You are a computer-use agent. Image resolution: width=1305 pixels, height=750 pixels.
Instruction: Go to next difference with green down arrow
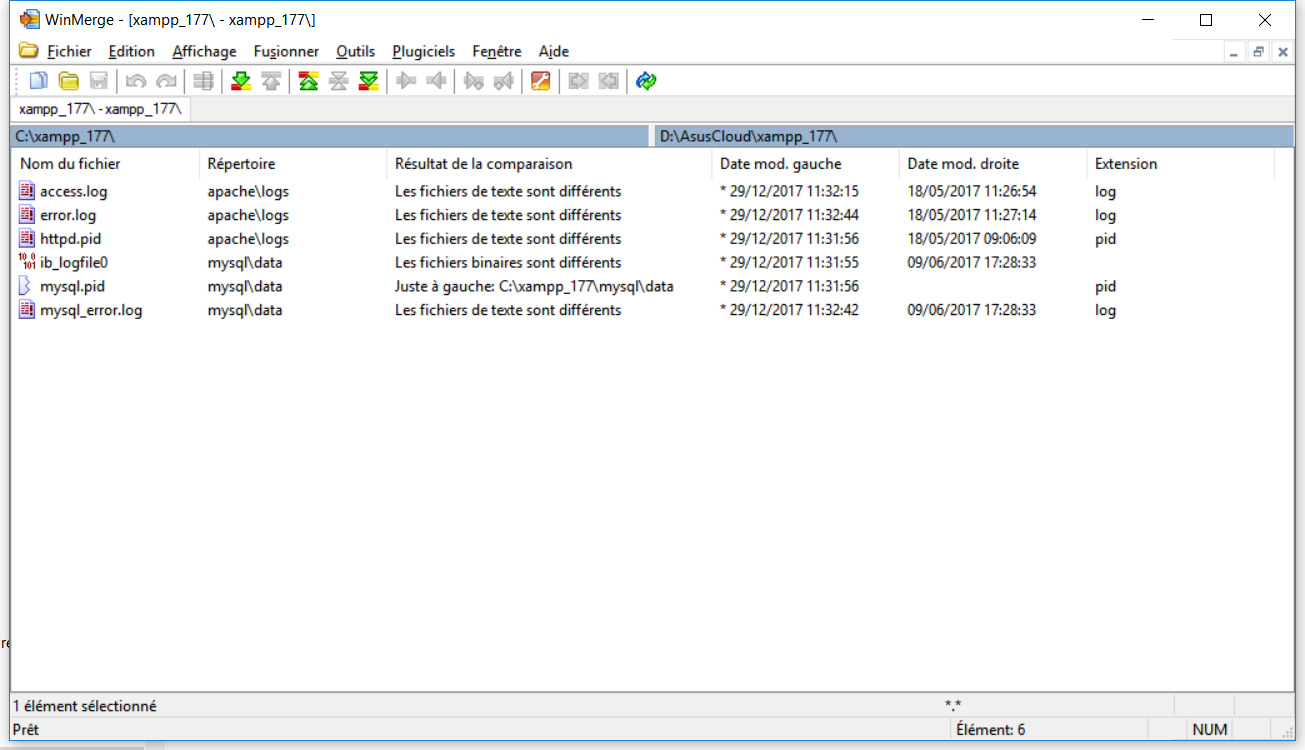click(241, 81)
